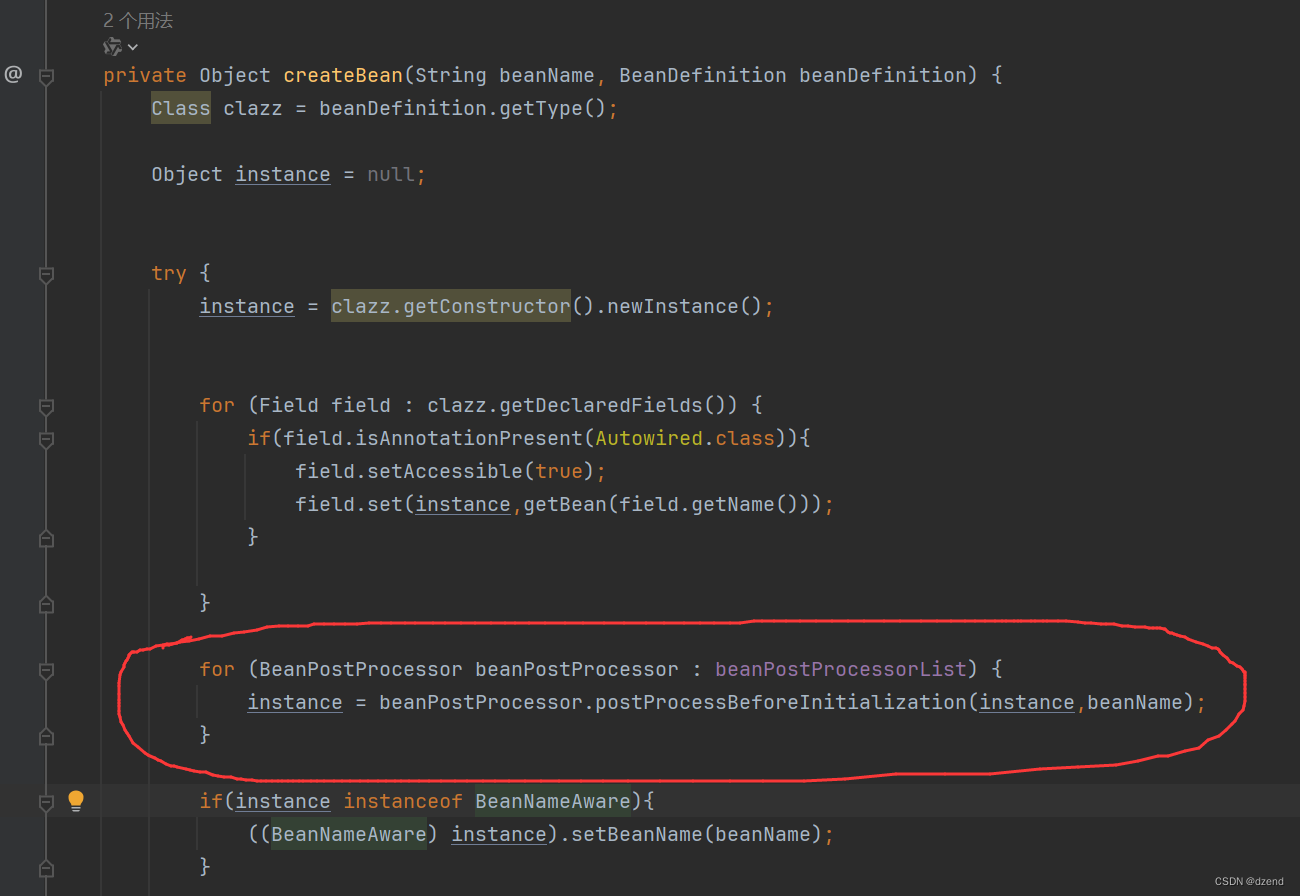Viewport: 1300px width, 896px height.
Task: Collapse the 'for (BeanPostProcessor' loop fold marker
Action: (46, 670)
